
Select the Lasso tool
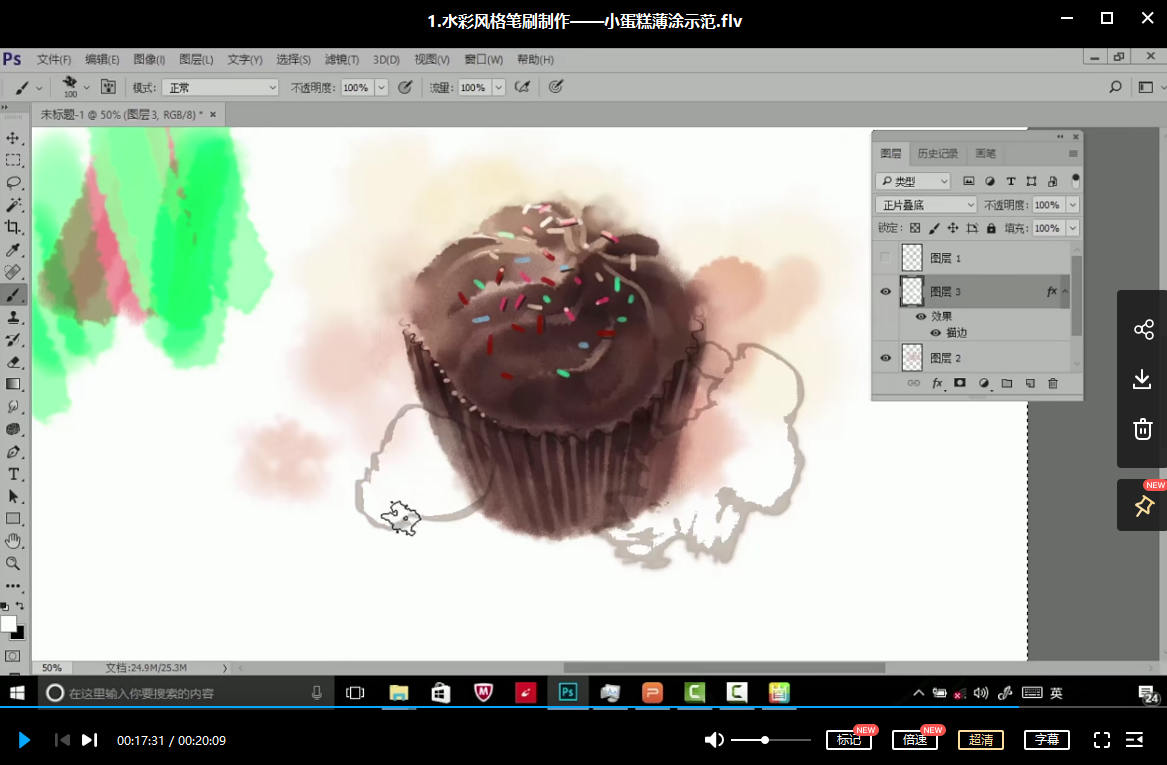13,182
